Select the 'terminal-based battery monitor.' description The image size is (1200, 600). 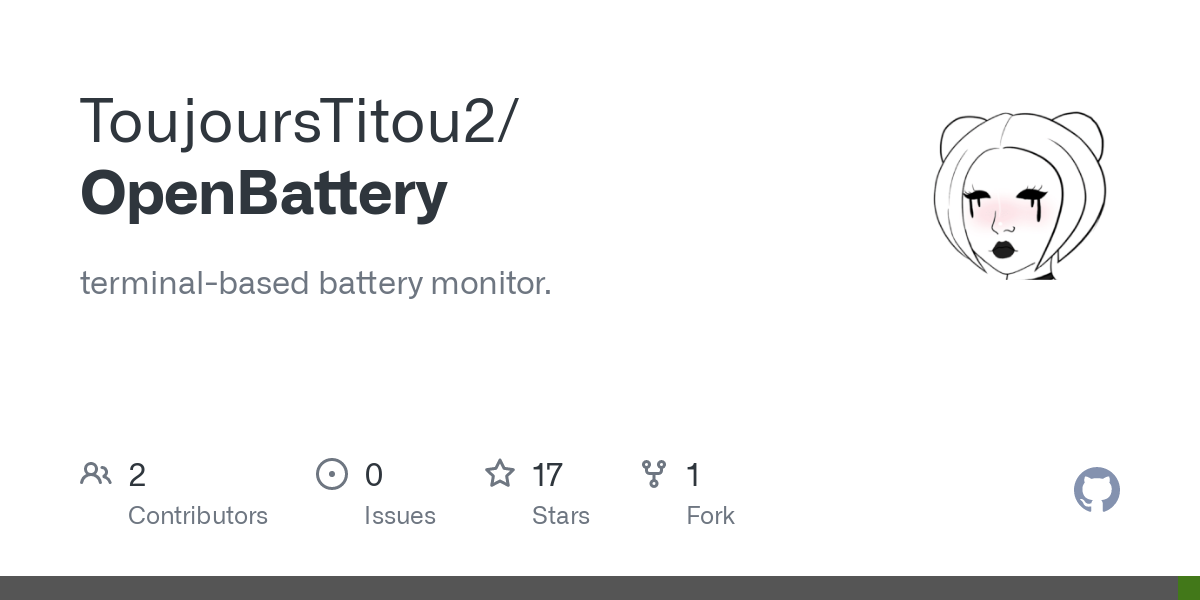tap(316, 284)
